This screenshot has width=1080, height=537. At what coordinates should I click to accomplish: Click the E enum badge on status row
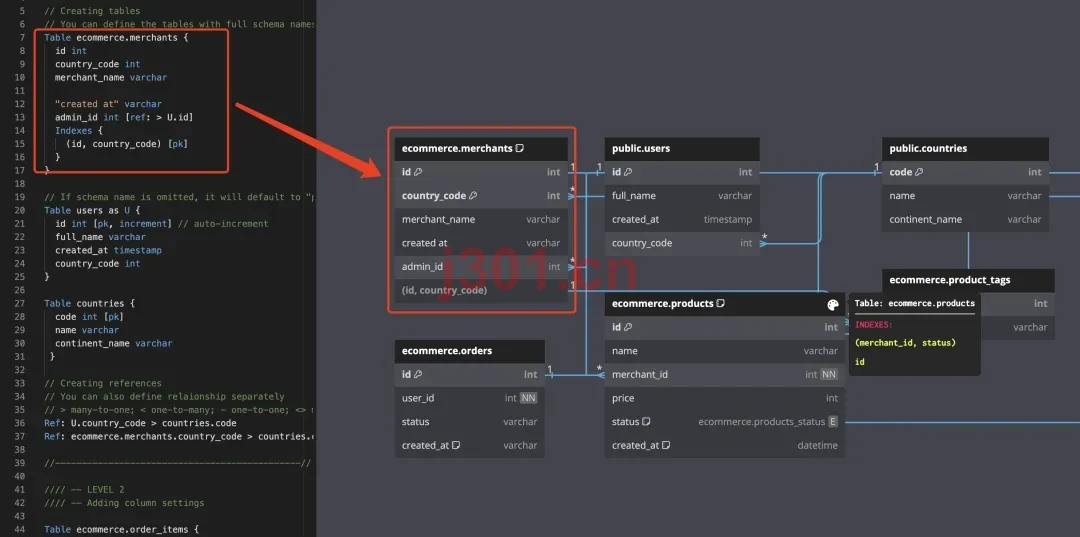pyautogui.click(x=833, y=421)
